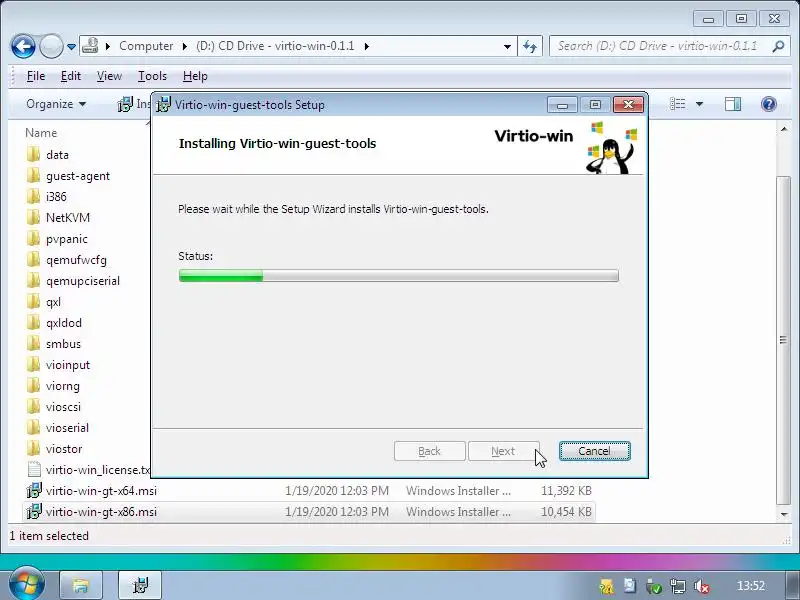Click the disabled Back button
The width and height of the screenshot is (800, 600).
tap(430, 451)
